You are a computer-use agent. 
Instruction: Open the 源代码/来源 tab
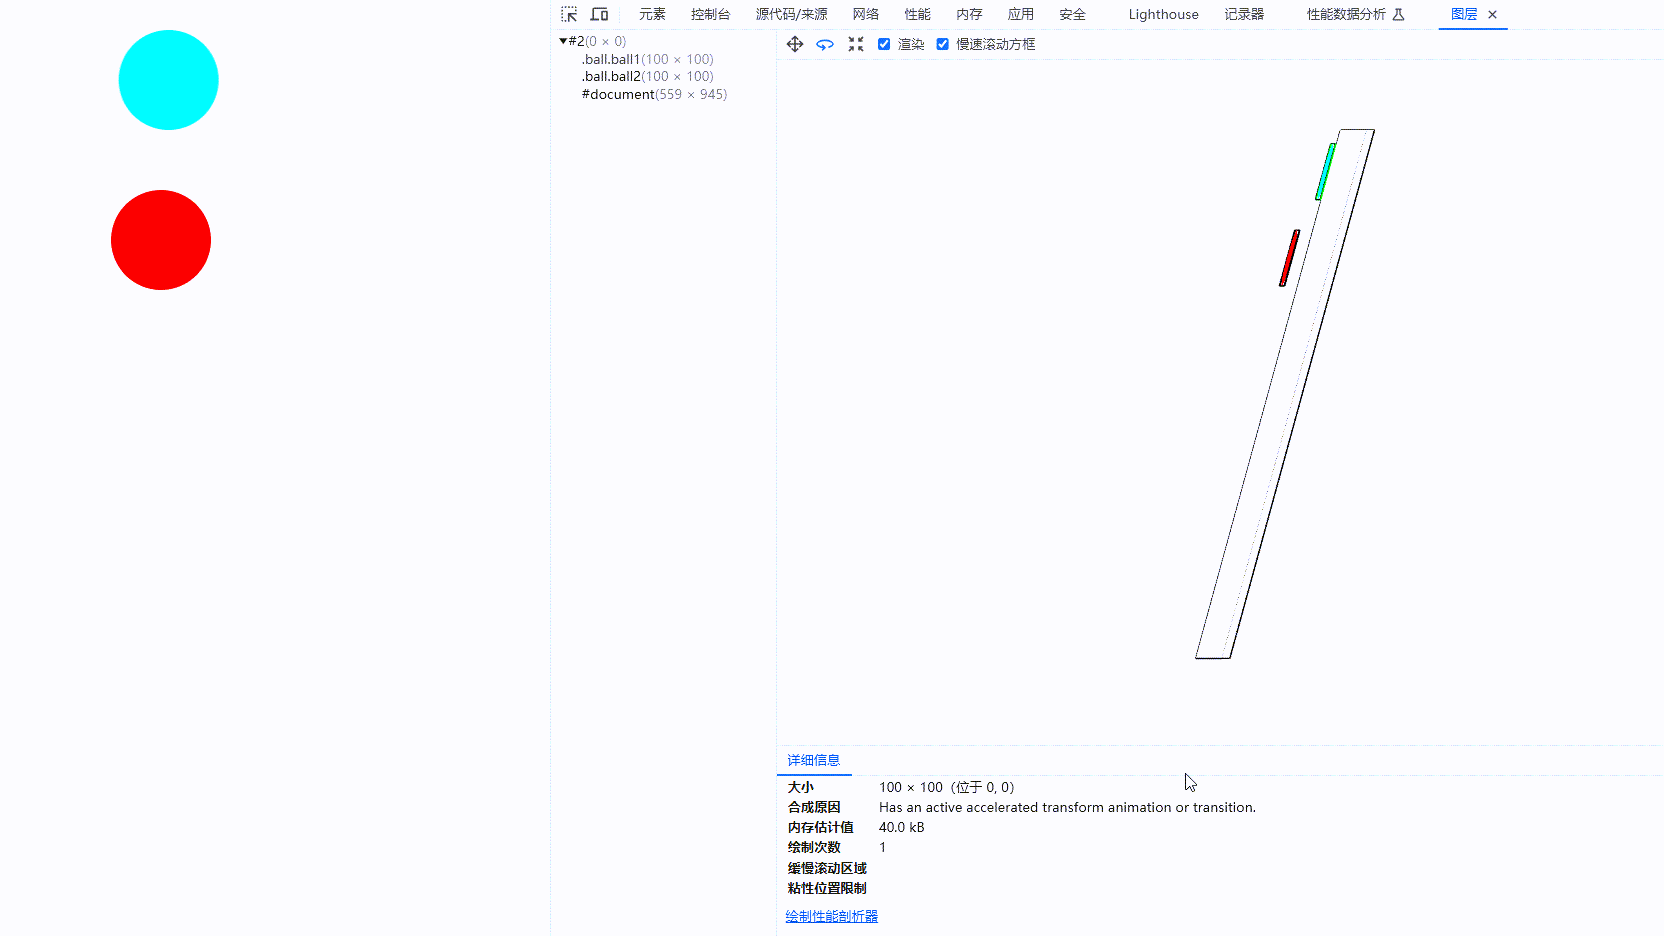point(791,14)
